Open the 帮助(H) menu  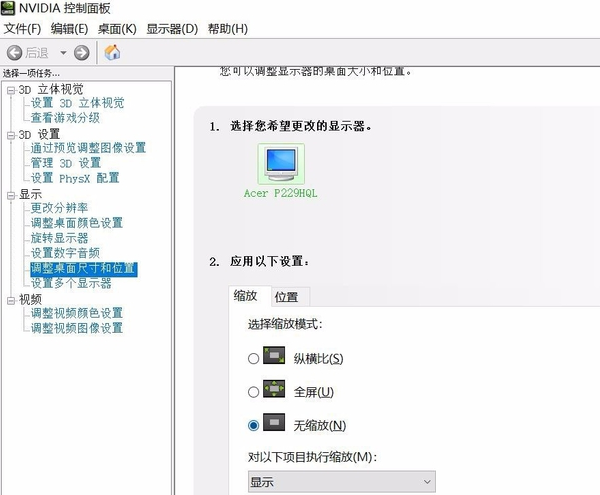pyautogui.click(x=228, y=29)
